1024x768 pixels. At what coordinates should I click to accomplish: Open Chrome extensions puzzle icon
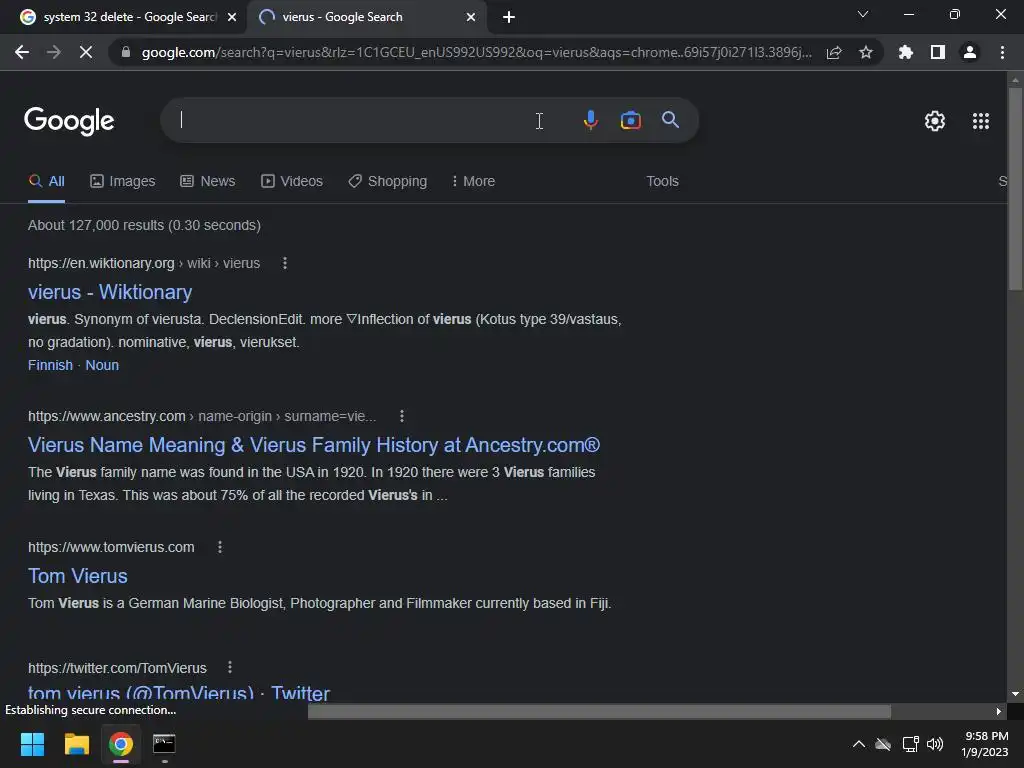(x=905, y=52)
